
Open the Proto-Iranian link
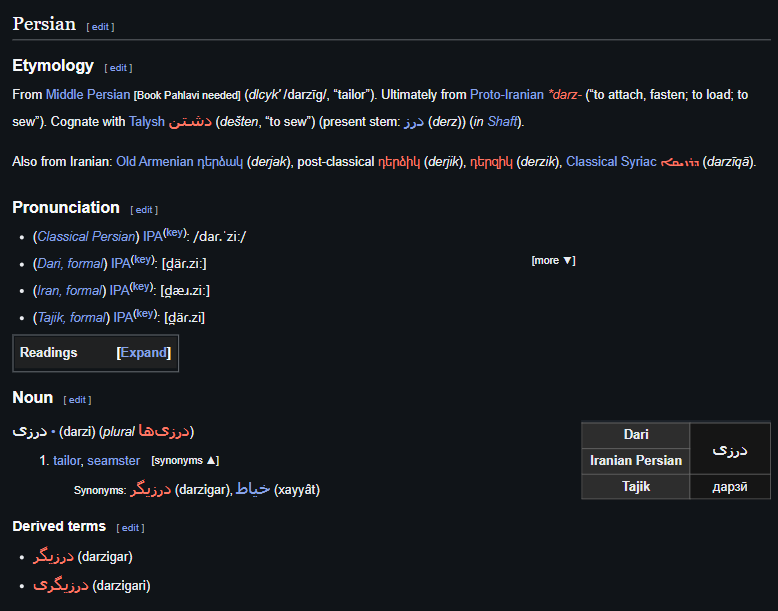[x=507, y=94]
